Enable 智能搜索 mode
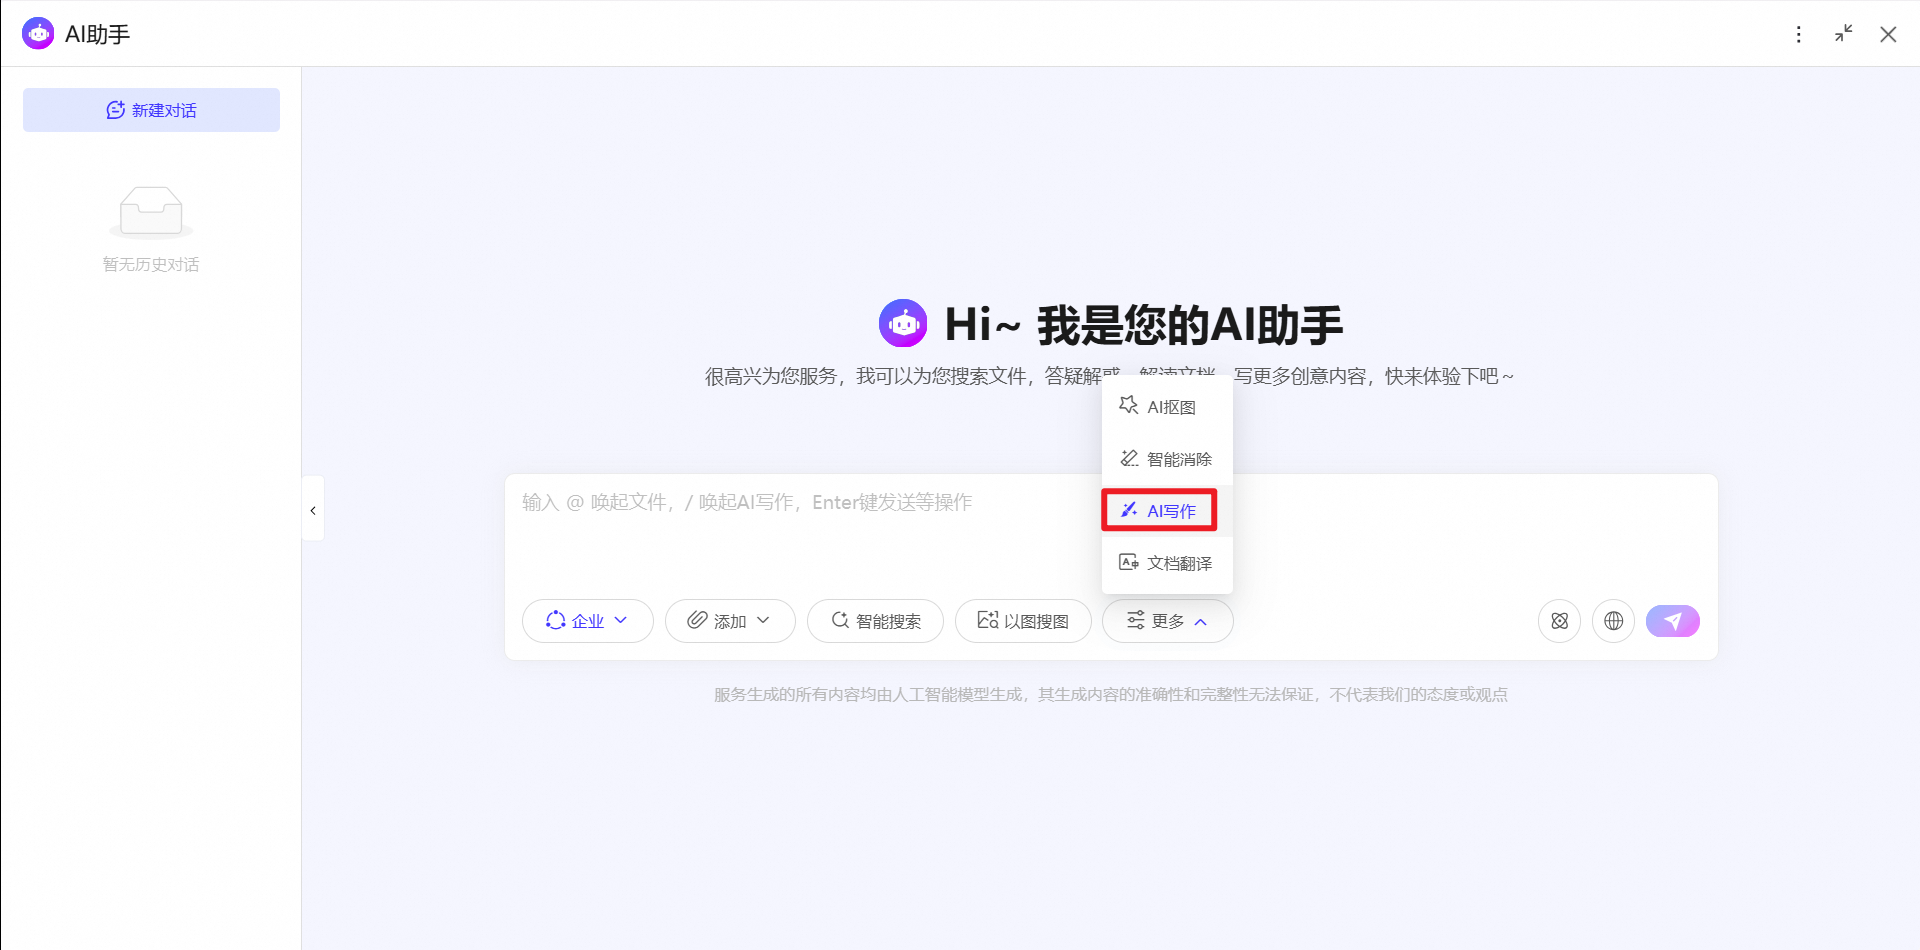Viewport: 1920px width, 950px height. 875,621
